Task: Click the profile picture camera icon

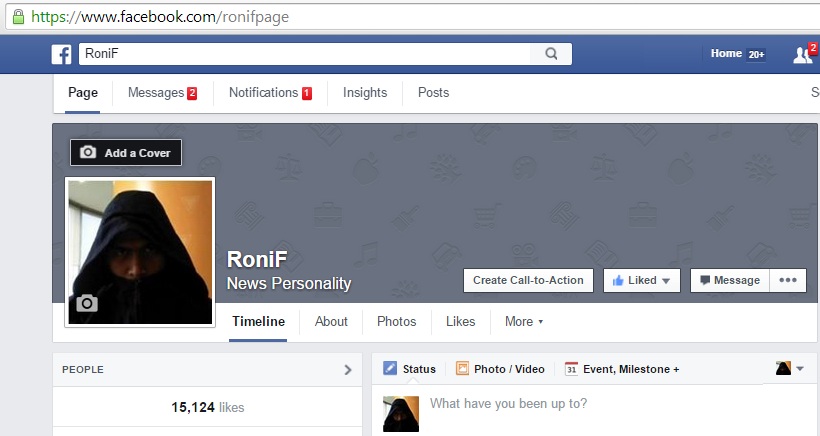Action: [87, 303]
